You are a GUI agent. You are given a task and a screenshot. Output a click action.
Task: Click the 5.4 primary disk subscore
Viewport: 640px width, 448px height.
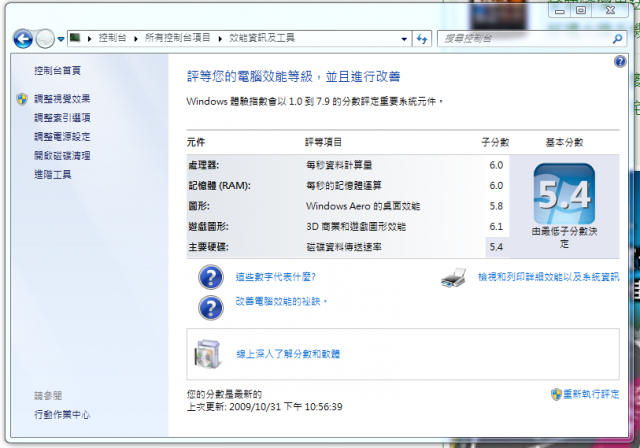pos(496,247)
